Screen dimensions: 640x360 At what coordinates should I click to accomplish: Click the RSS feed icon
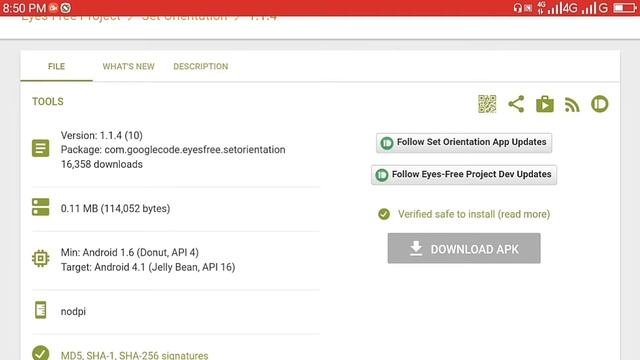click(x=572, y=105)
